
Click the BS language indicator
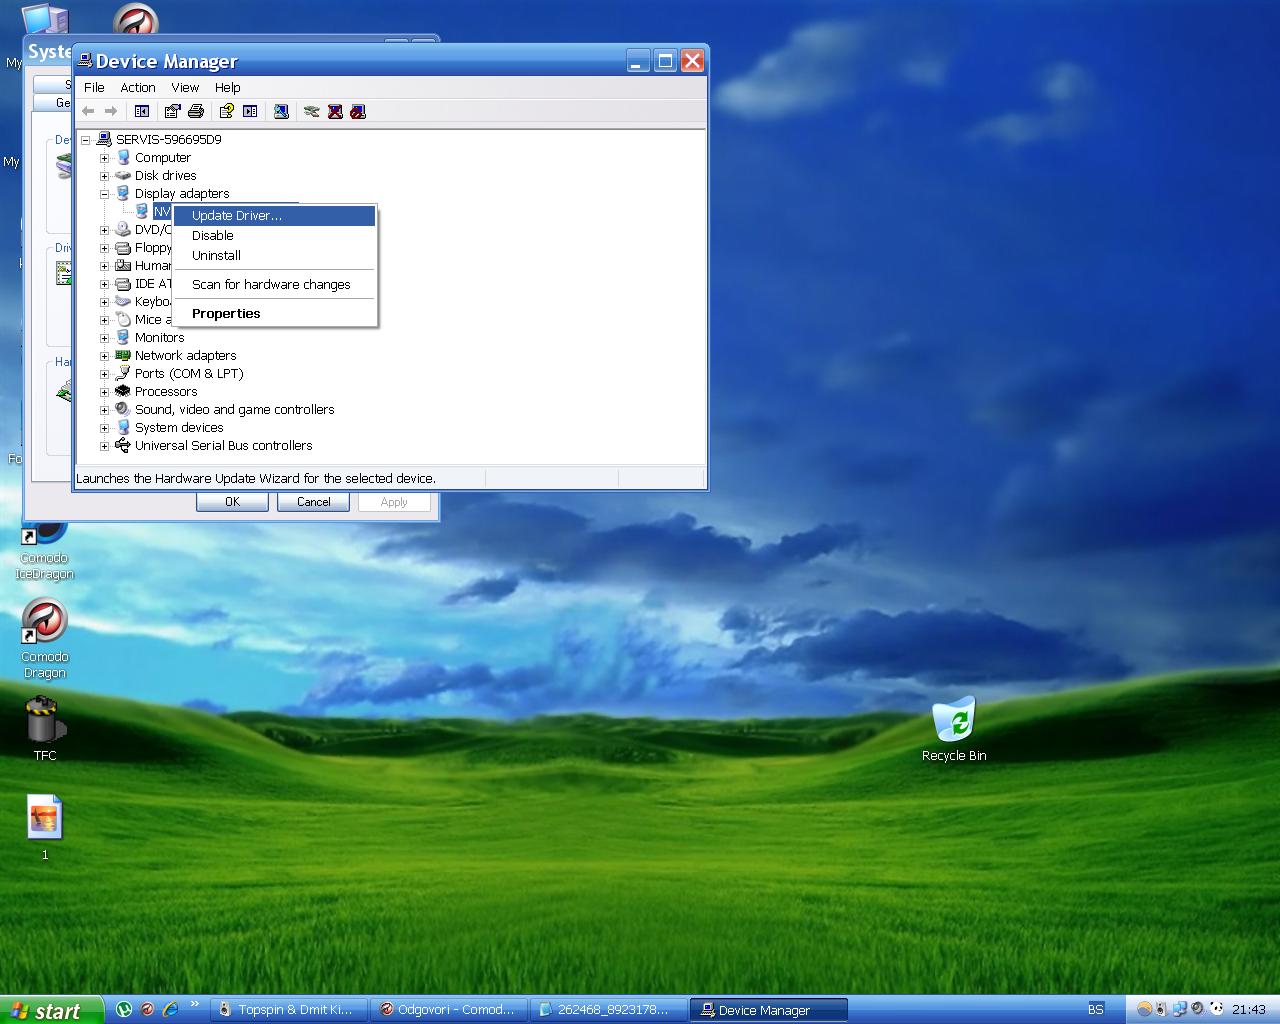[x=1096, y=1010]
